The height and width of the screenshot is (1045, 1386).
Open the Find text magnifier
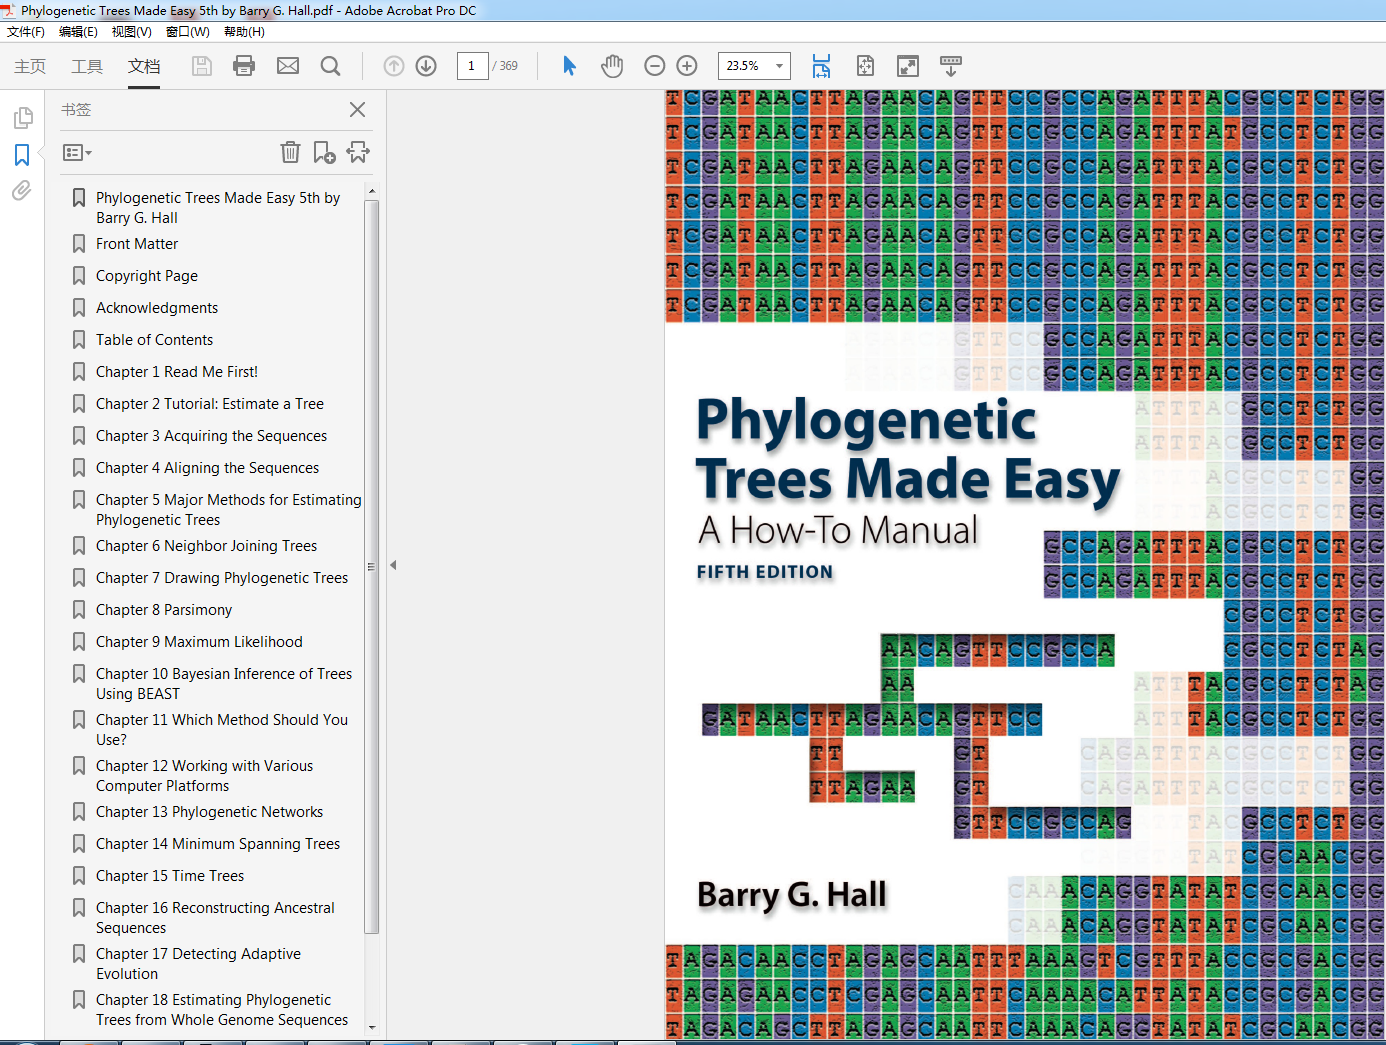tap(331, 66)
